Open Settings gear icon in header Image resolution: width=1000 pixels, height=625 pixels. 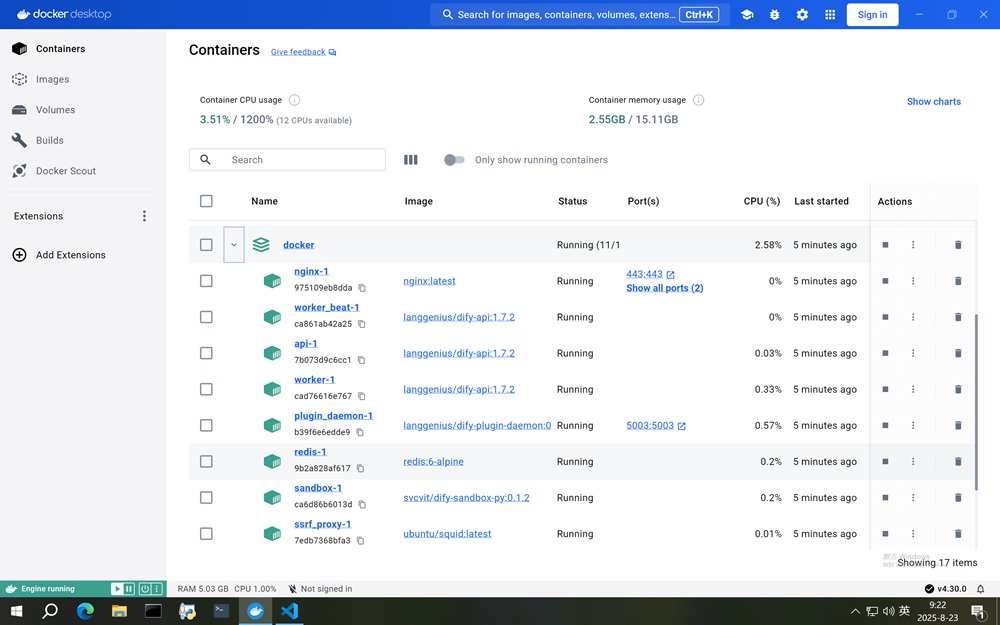point(802,15)
